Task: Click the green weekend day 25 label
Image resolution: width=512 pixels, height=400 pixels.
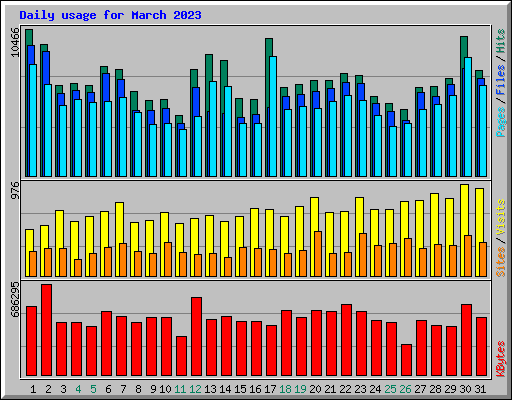Action: point(390,389)
